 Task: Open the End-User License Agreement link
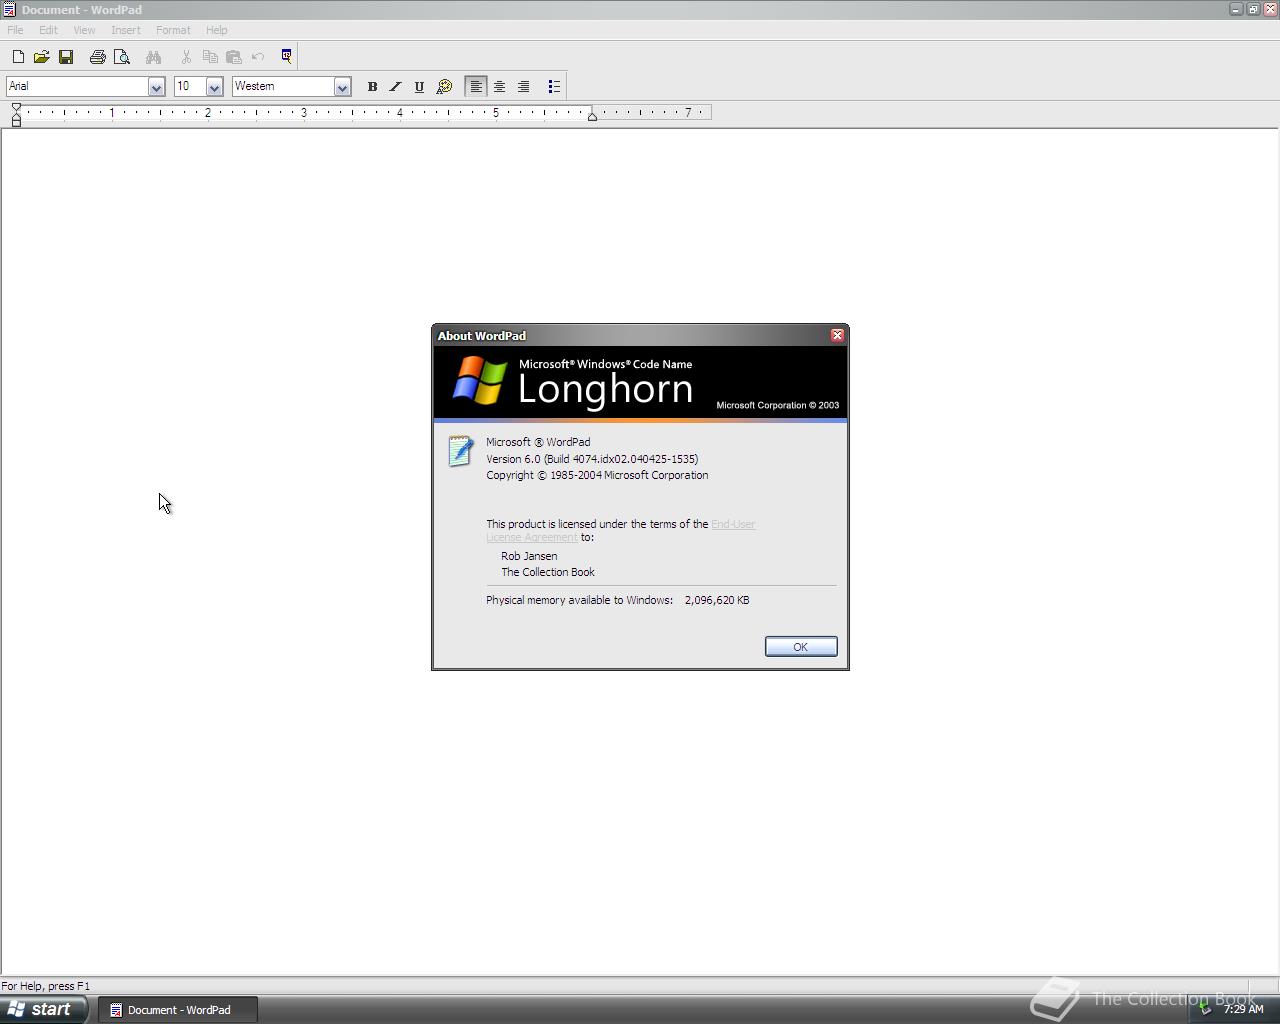620,531
